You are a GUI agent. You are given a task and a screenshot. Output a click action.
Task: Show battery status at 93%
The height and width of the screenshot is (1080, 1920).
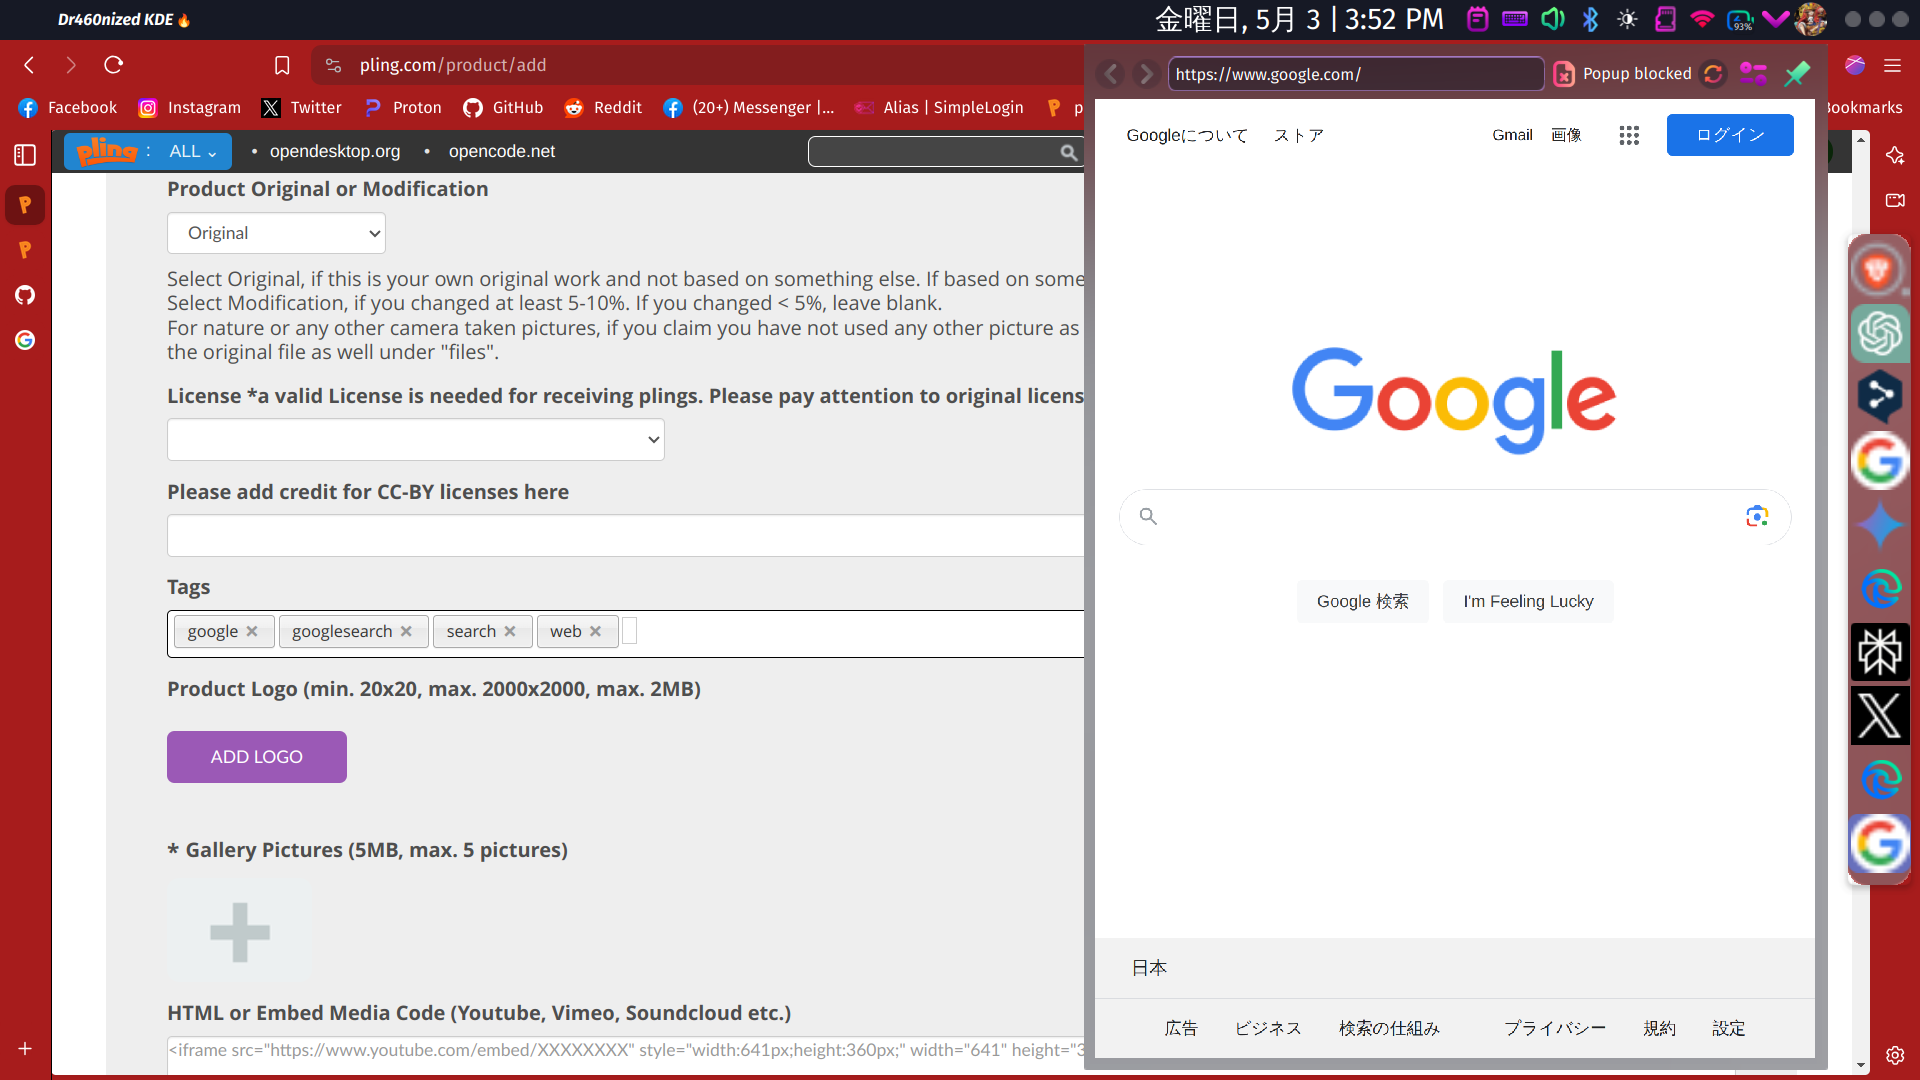pyautogui.click(x=1740, y=19)
